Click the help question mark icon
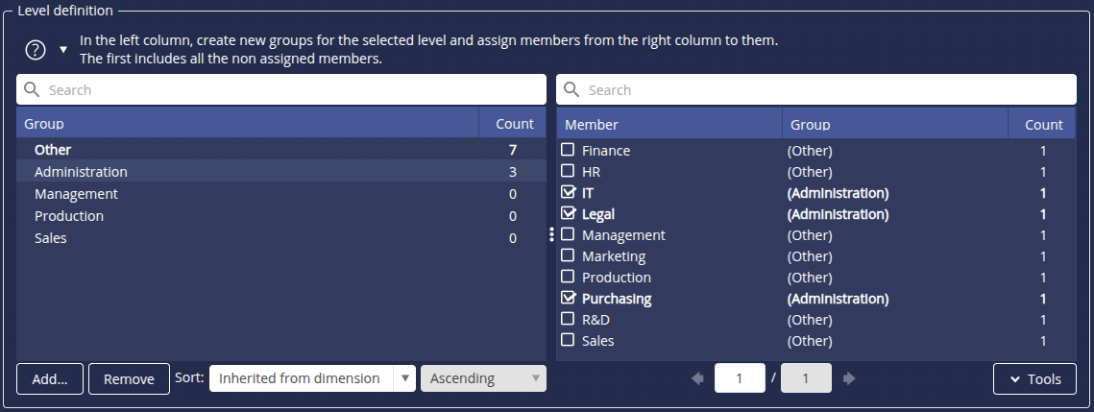The image size is (1094, 412). [x=36, y=50]
